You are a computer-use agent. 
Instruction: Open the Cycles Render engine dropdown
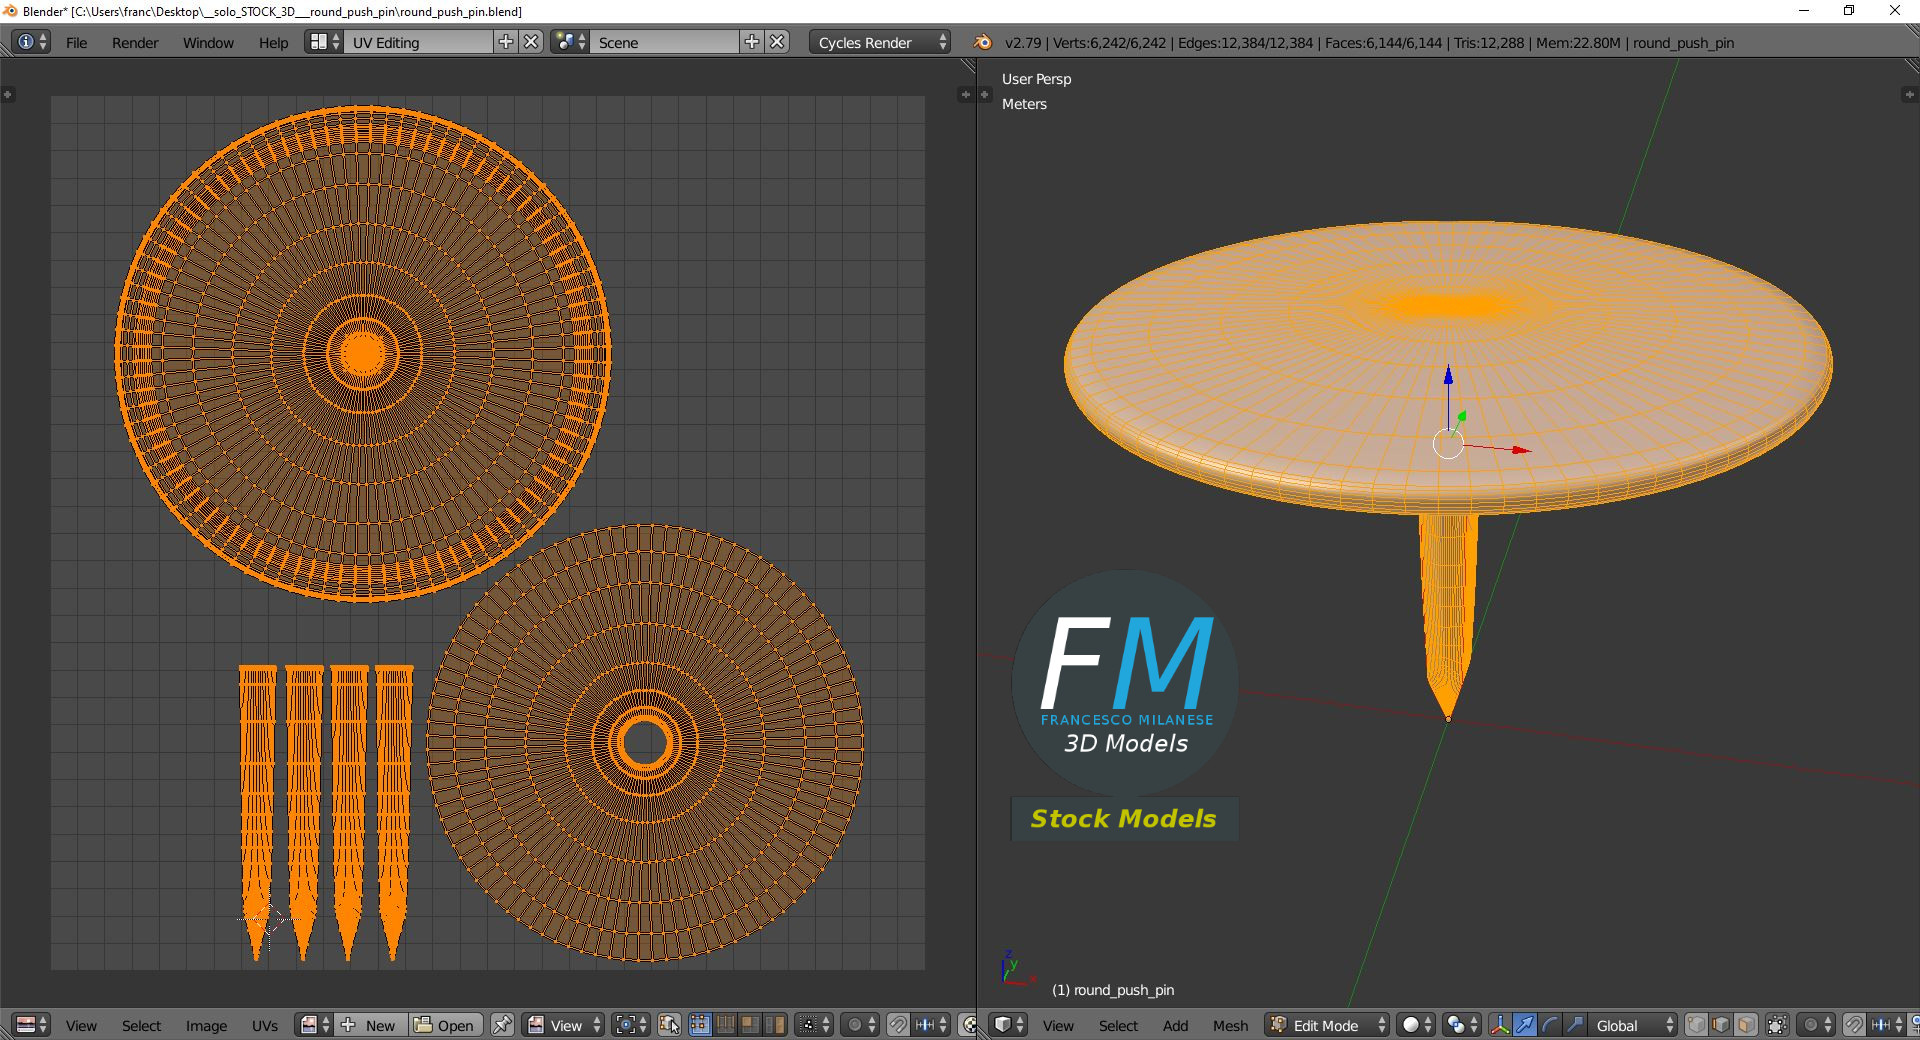[x=880, y=42]
